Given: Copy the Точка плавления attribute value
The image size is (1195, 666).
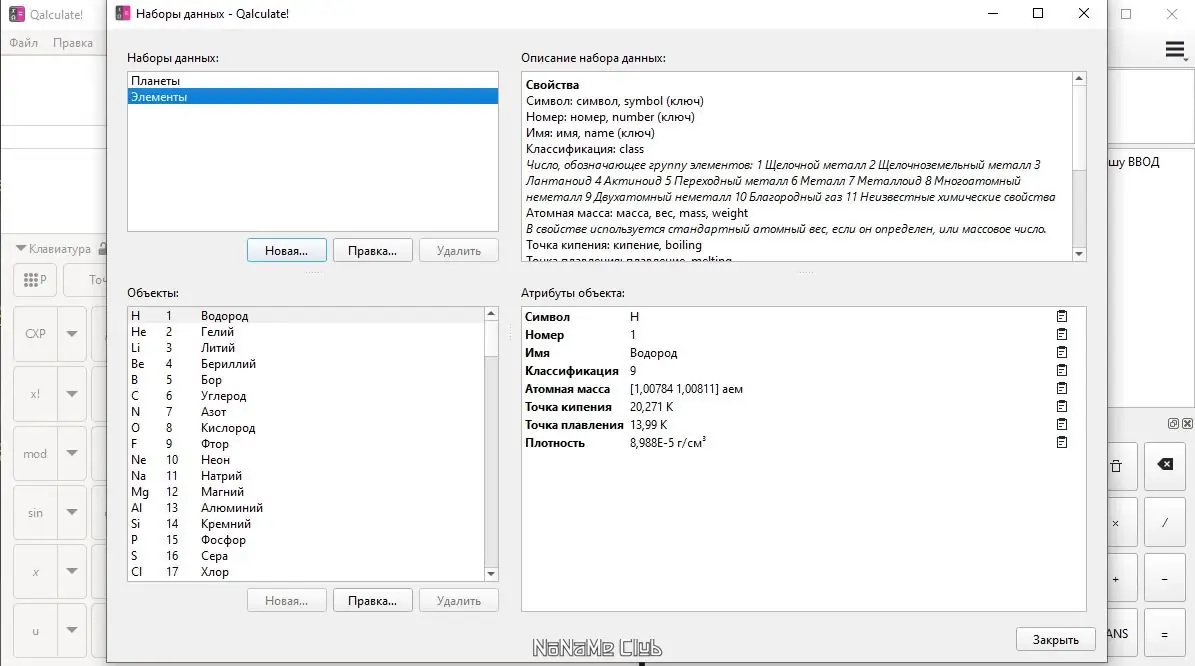Looking at the screenshot, I should (1062, 424).
